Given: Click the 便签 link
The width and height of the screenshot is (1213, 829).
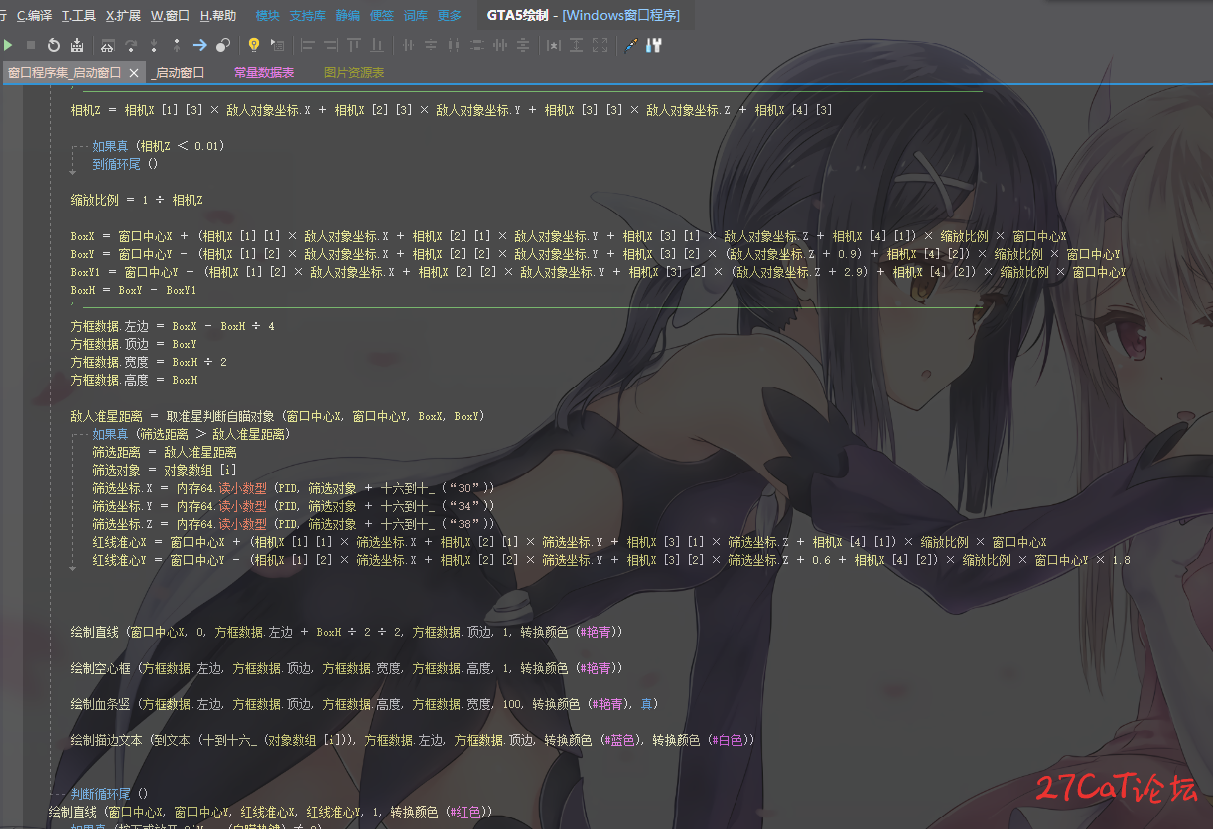Looking at the screenshot, I should click(382, 16).
